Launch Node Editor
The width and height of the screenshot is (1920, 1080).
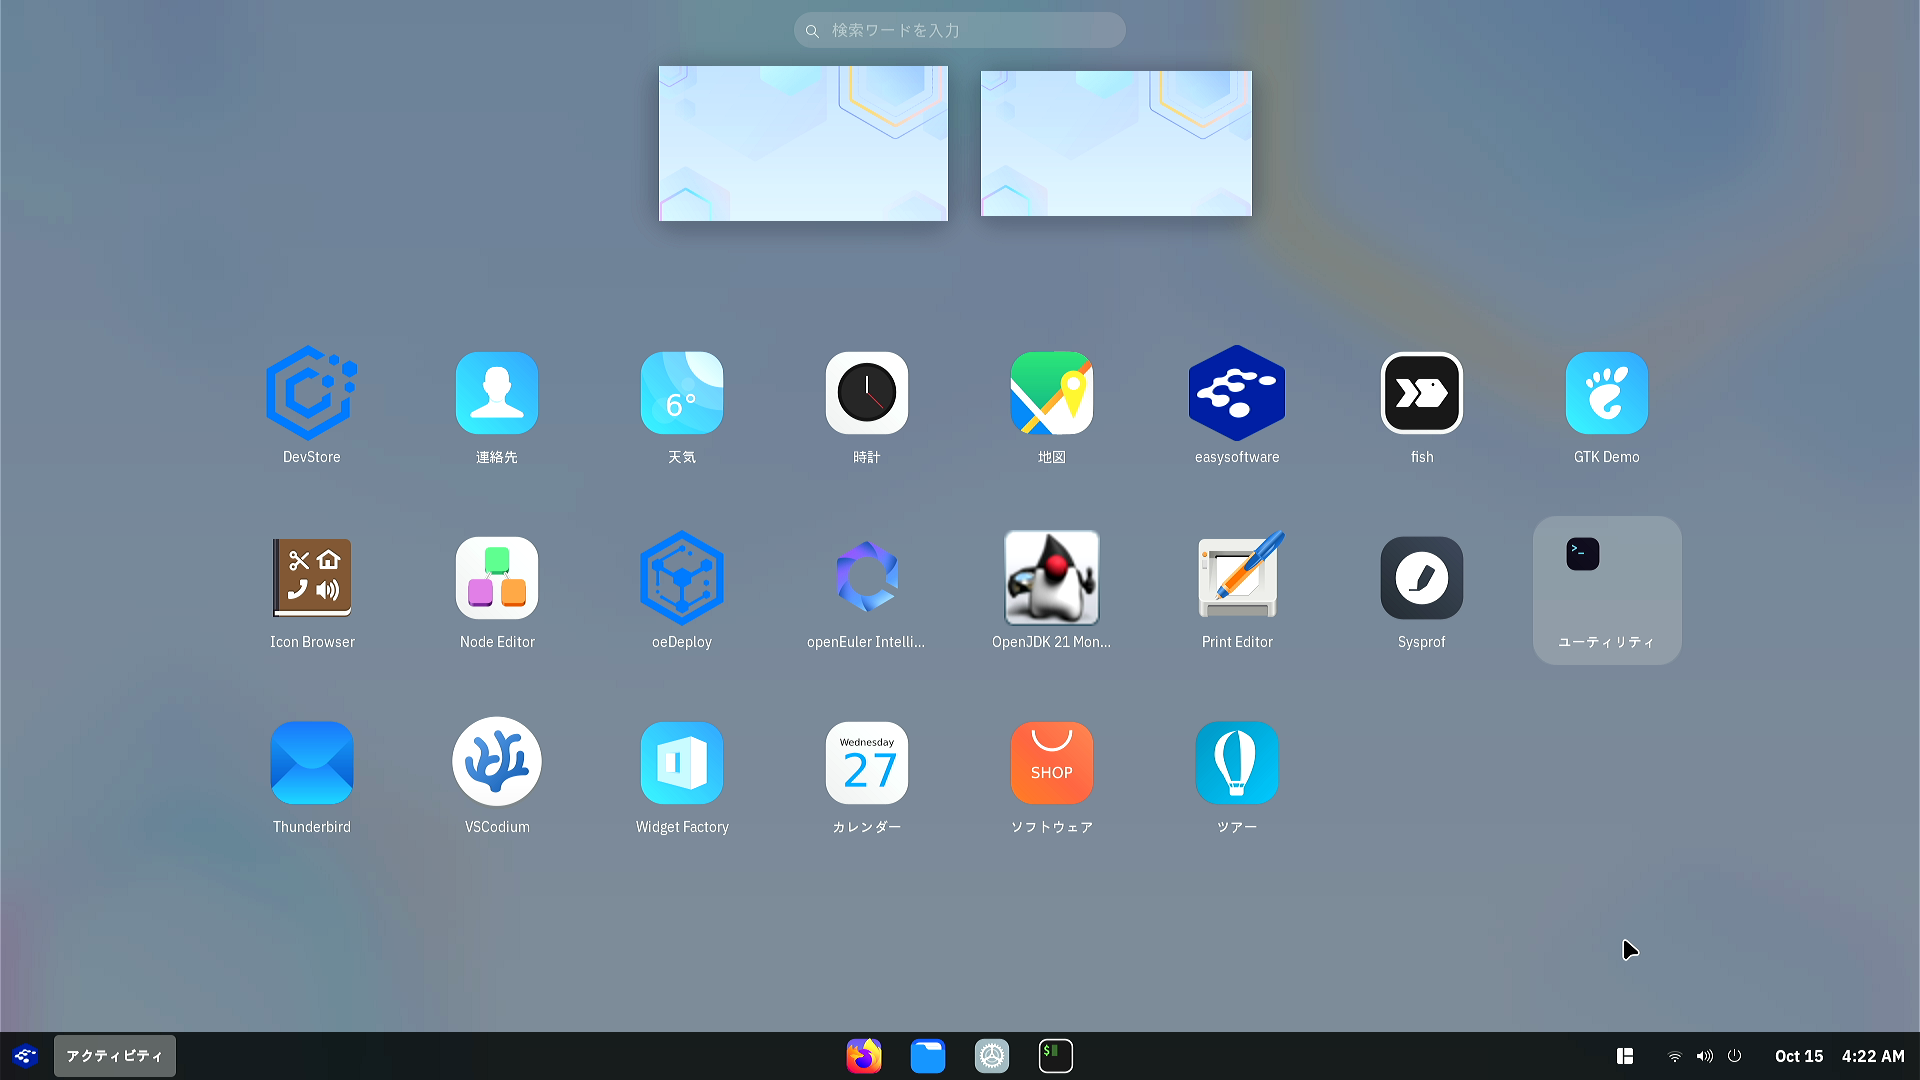497,579
